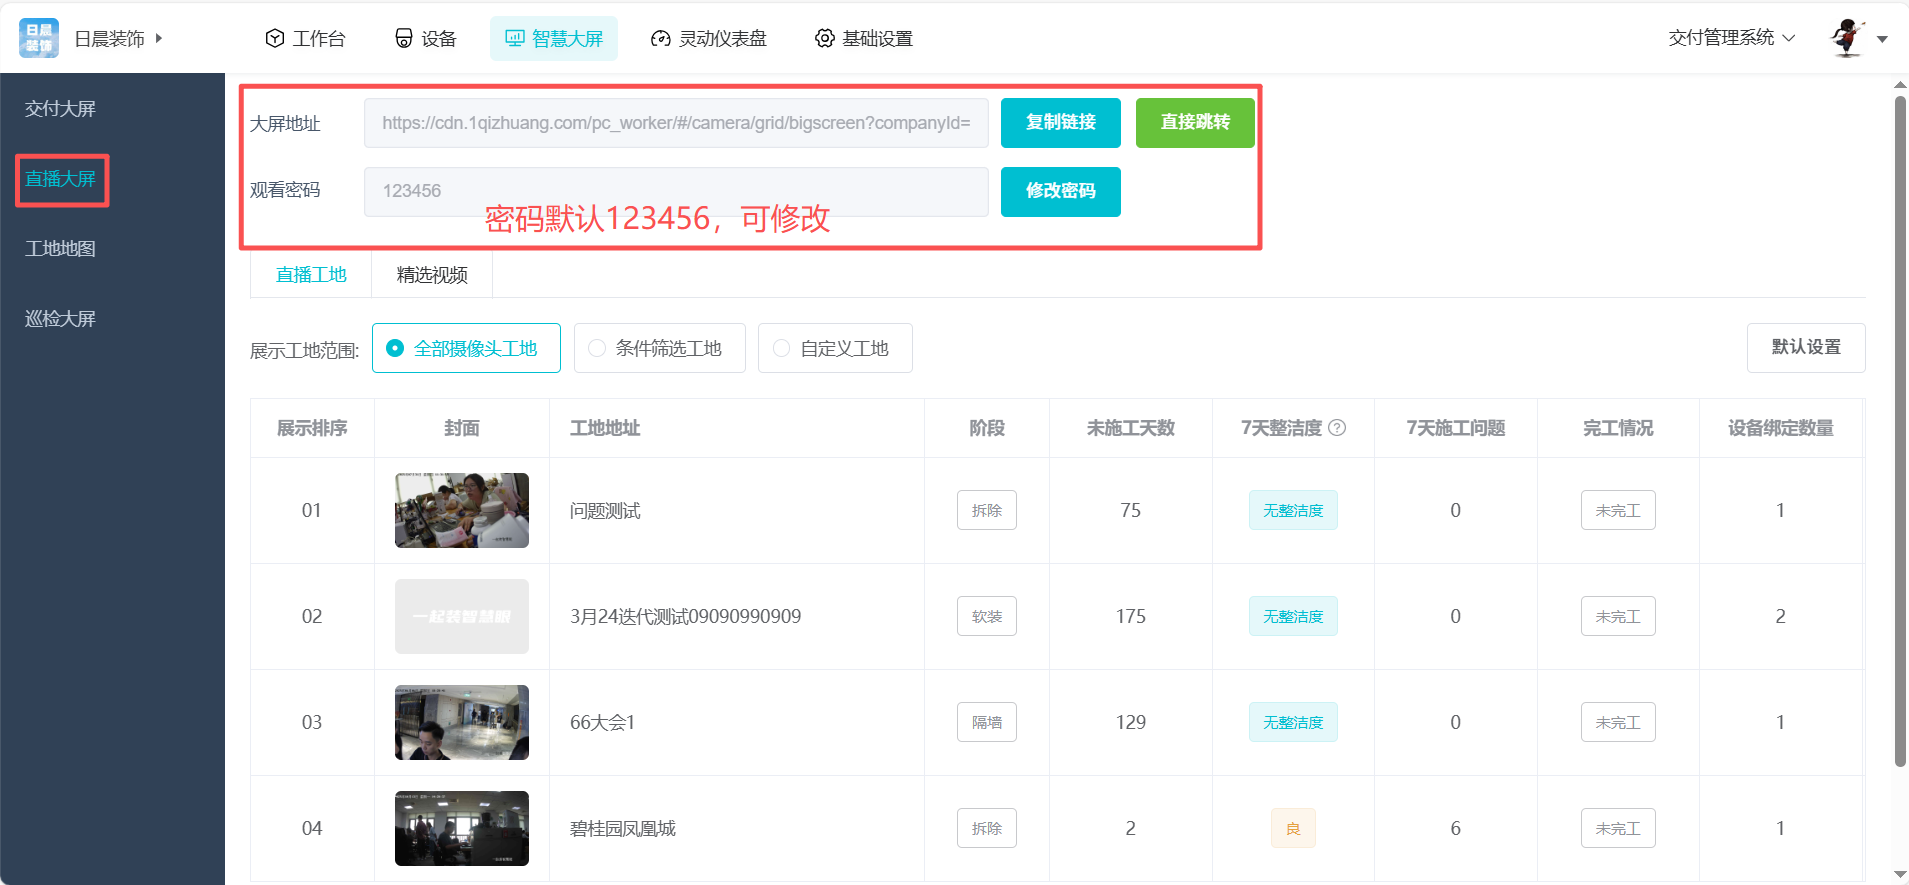Open the 灵动仪表盘 gauge icon
This screenshot has width=1909, height=885.
pos(660,38)
